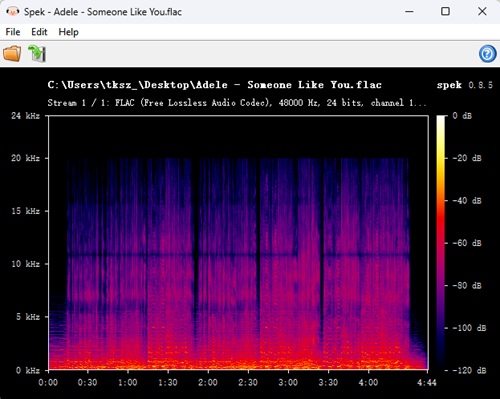Click the 1:30 time label
This screenshot has width=500, height=399.
(168, 382)
